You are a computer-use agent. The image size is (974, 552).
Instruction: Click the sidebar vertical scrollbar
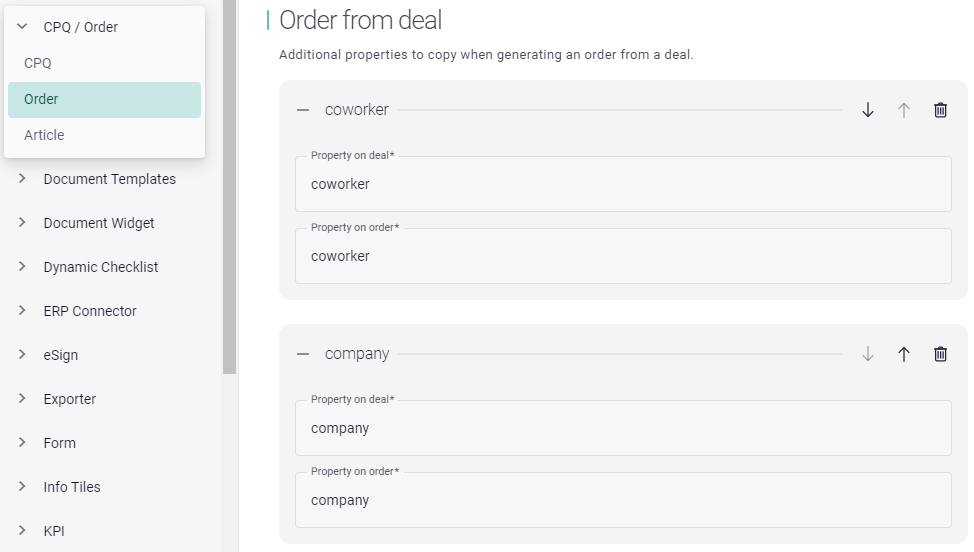point(229,200)
